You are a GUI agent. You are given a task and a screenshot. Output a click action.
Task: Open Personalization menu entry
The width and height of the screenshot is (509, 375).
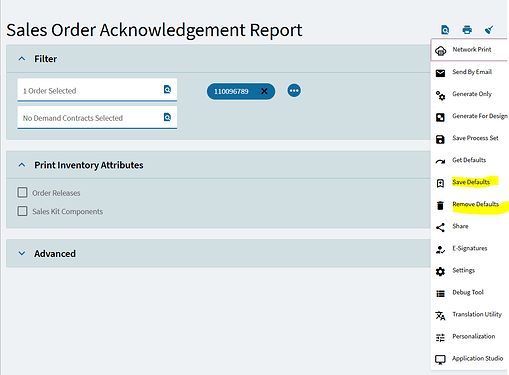click(x=469, y=336)
